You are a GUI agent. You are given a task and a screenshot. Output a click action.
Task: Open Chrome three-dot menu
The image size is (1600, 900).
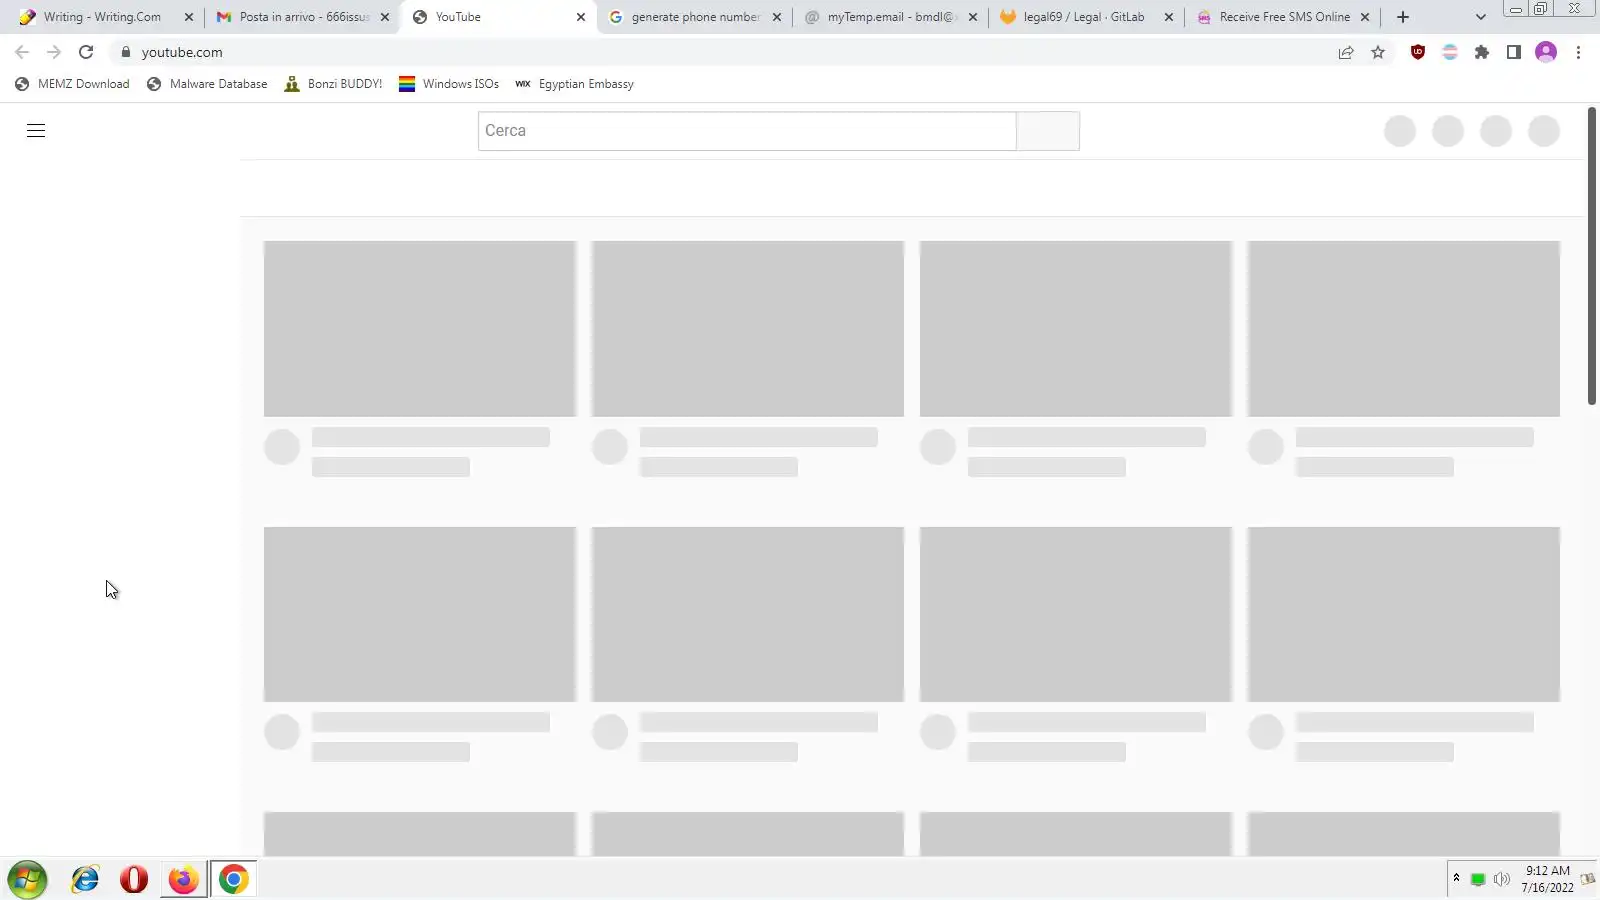tap(1578, 52)
